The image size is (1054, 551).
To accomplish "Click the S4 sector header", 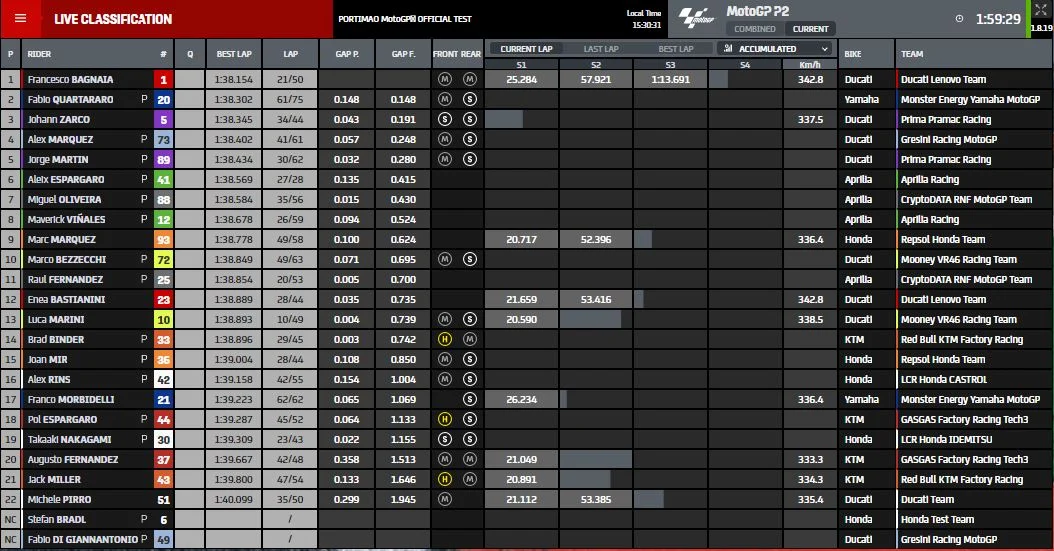I will (745, 65).
